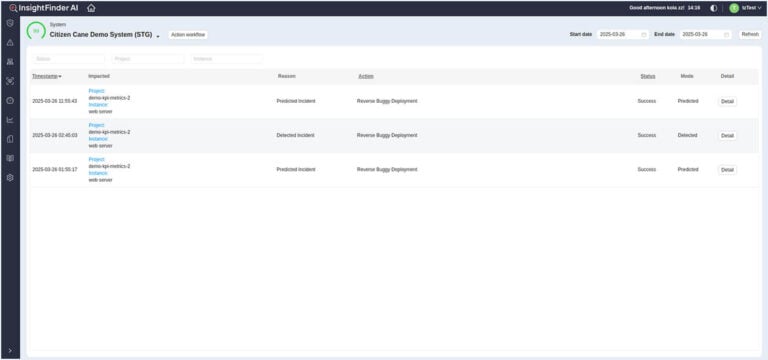Sort by the Action column header

click(x=366, y=76)
